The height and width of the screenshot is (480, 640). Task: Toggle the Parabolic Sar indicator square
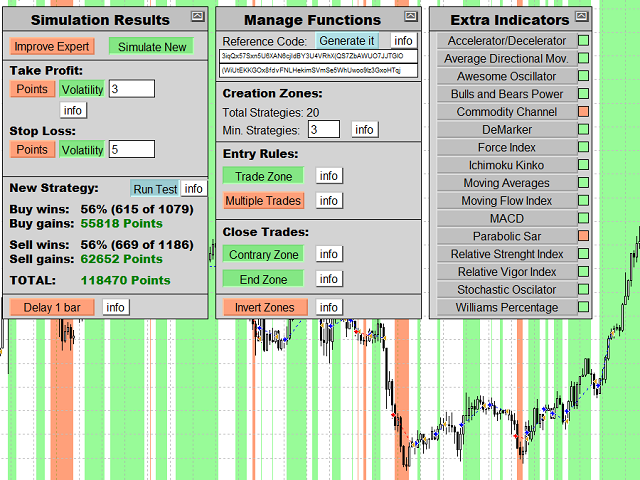pos(583,237)
